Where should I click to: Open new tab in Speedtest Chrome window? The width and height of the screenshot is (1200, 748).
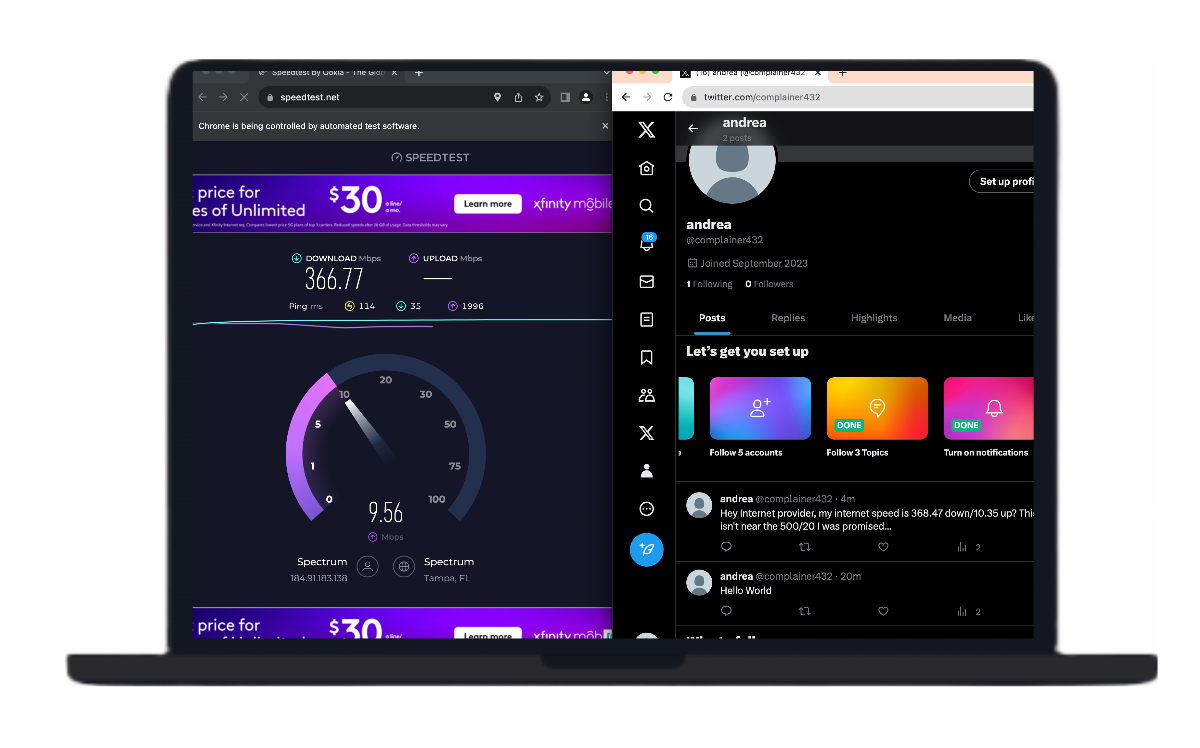[x=419, y=72]
